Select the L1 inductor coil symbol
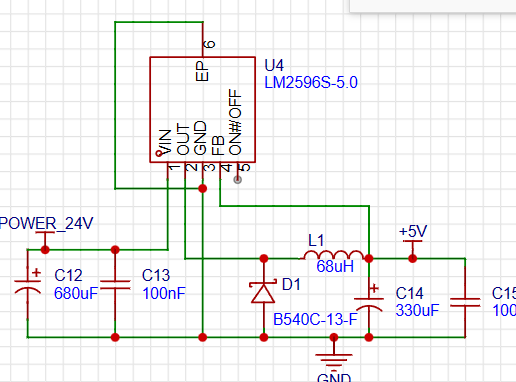The image size is (516, 382). point(334,254)
